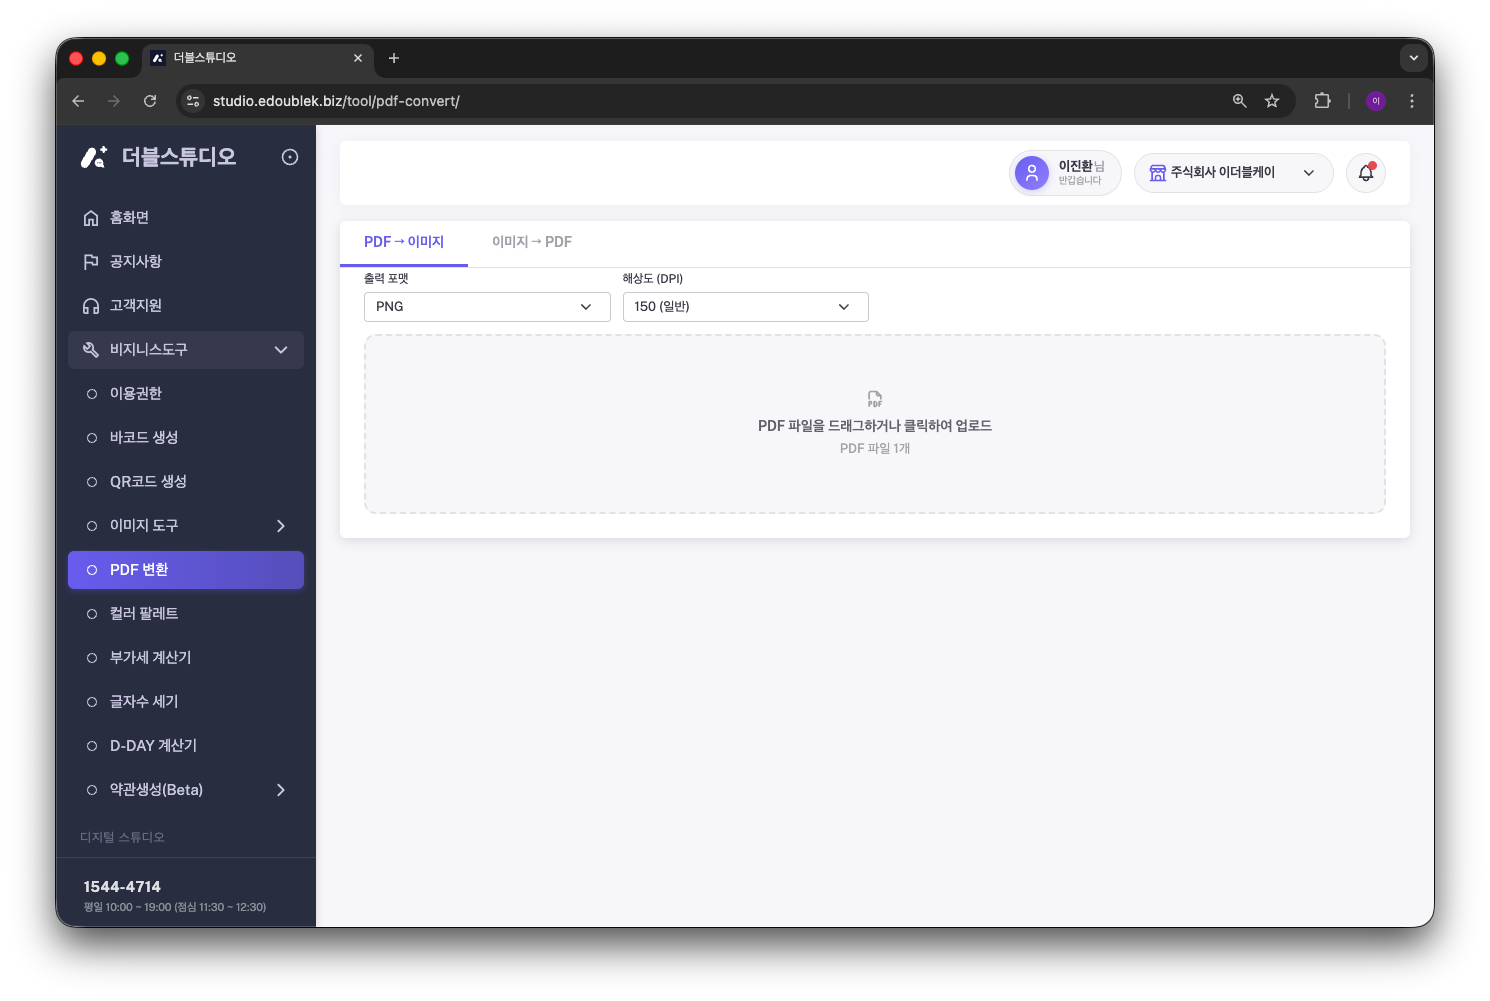The image size is (1490, 1001).
Task: Select the PDF → 이미지 tab
Action: (x=404, y=242)
